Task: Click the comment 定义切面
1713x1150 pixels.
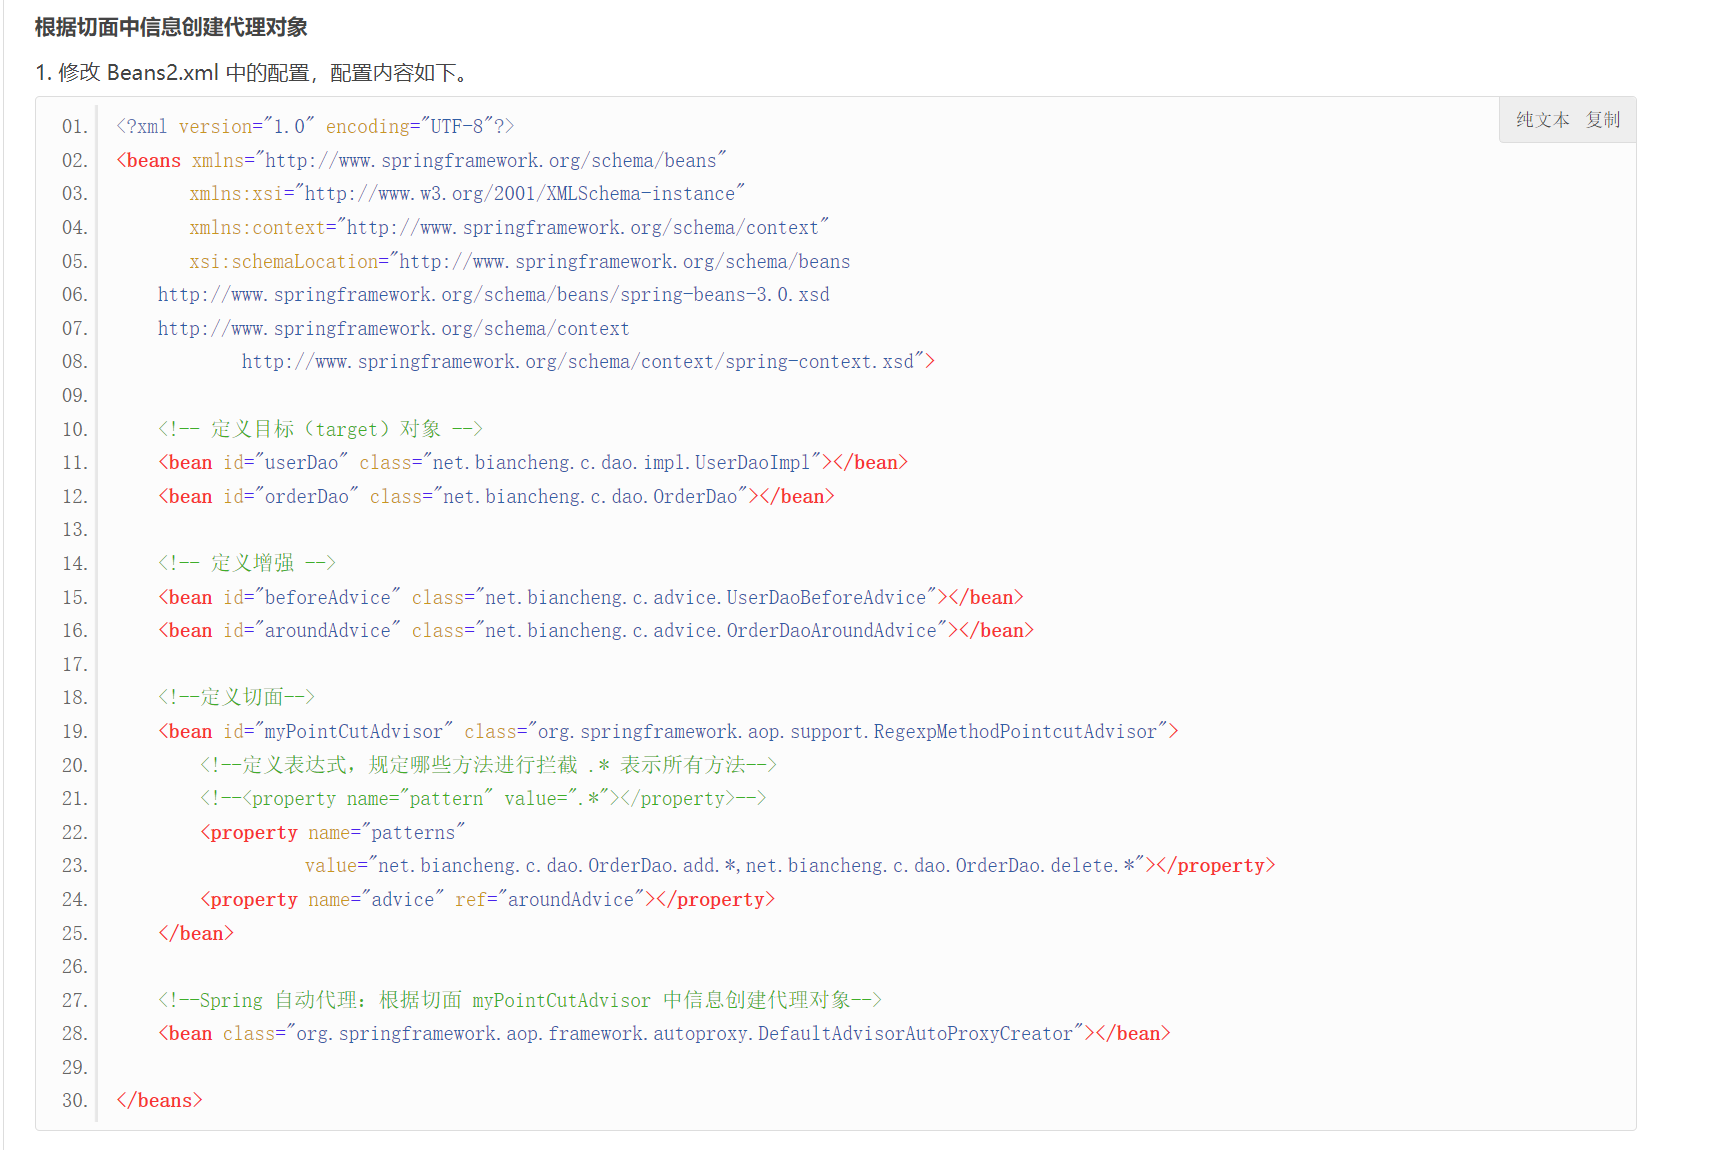Action: [236, 697]
